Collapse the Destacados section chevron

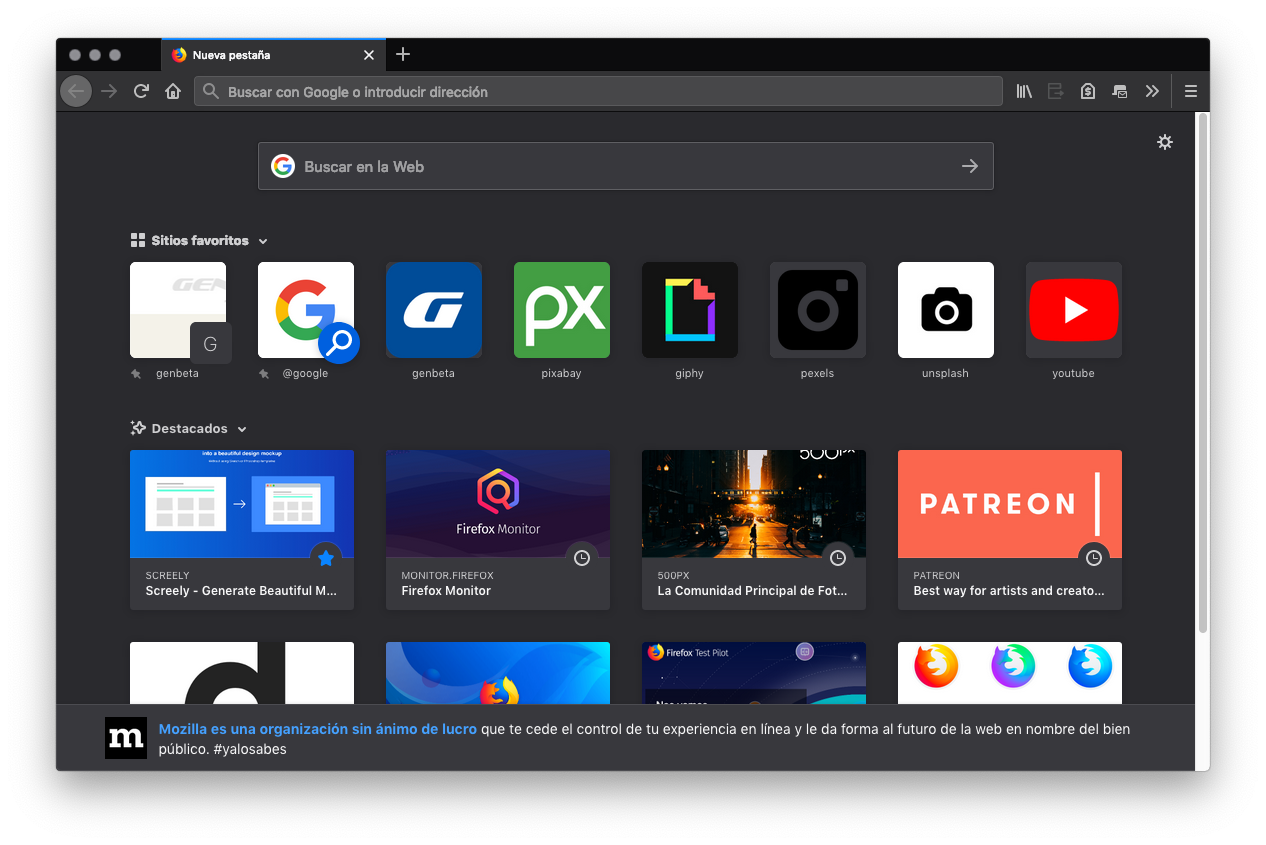tap(241, 429)
